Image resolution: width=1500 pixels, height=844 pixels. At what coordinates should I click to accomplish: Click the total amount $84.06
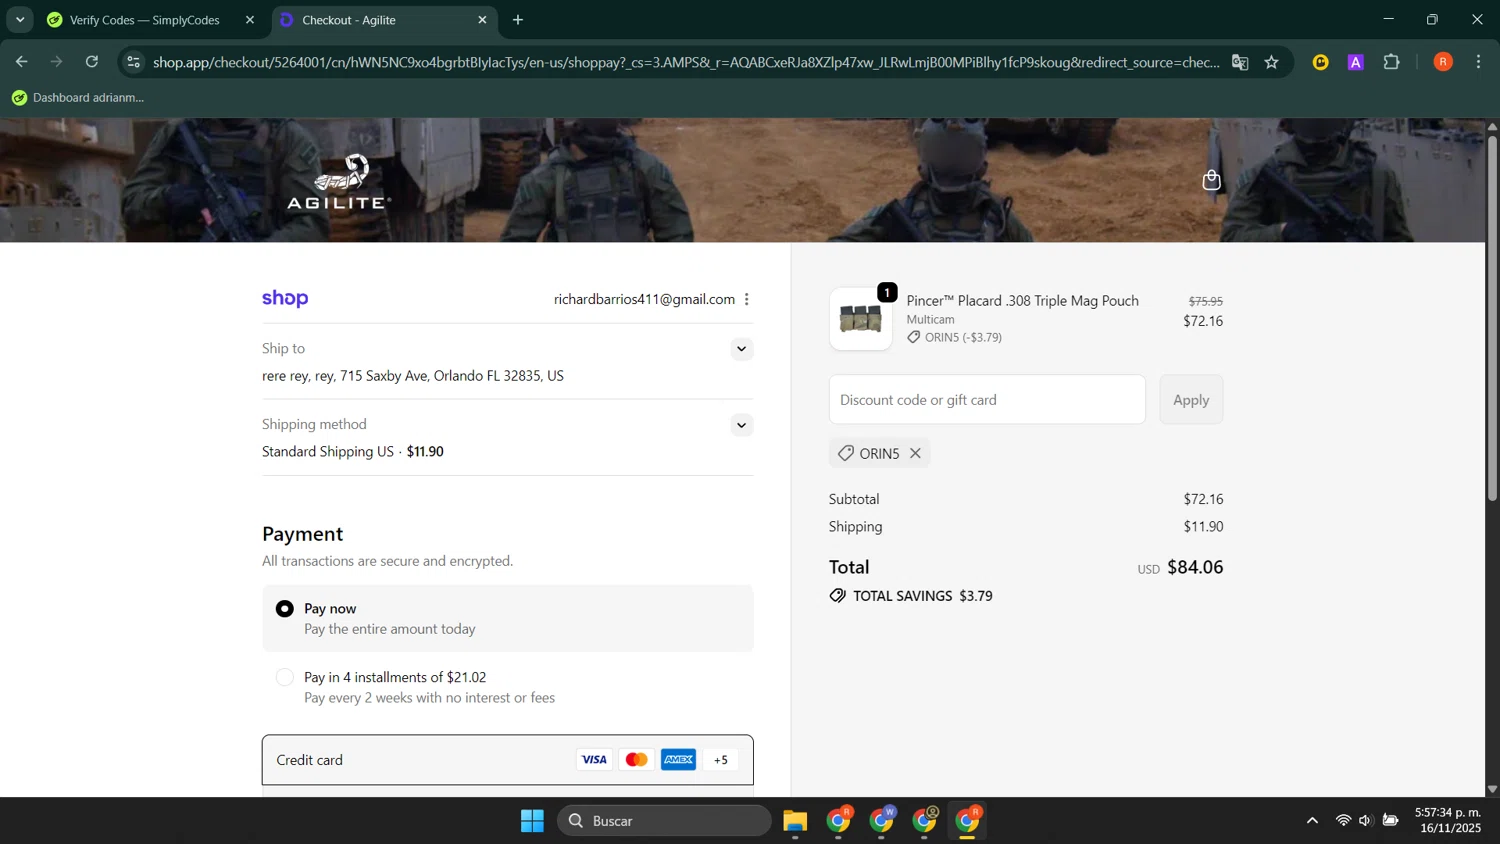coord(1195,567)
